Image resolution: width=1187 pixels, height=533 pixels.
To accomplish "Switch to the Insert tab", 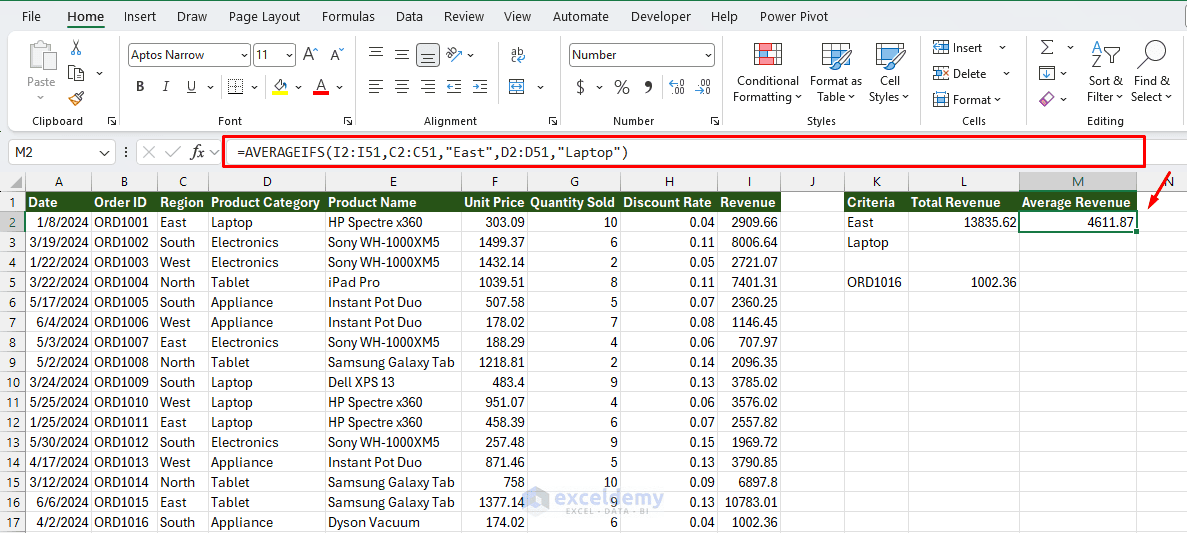I will pyautogui.click(x=139, y=16).
